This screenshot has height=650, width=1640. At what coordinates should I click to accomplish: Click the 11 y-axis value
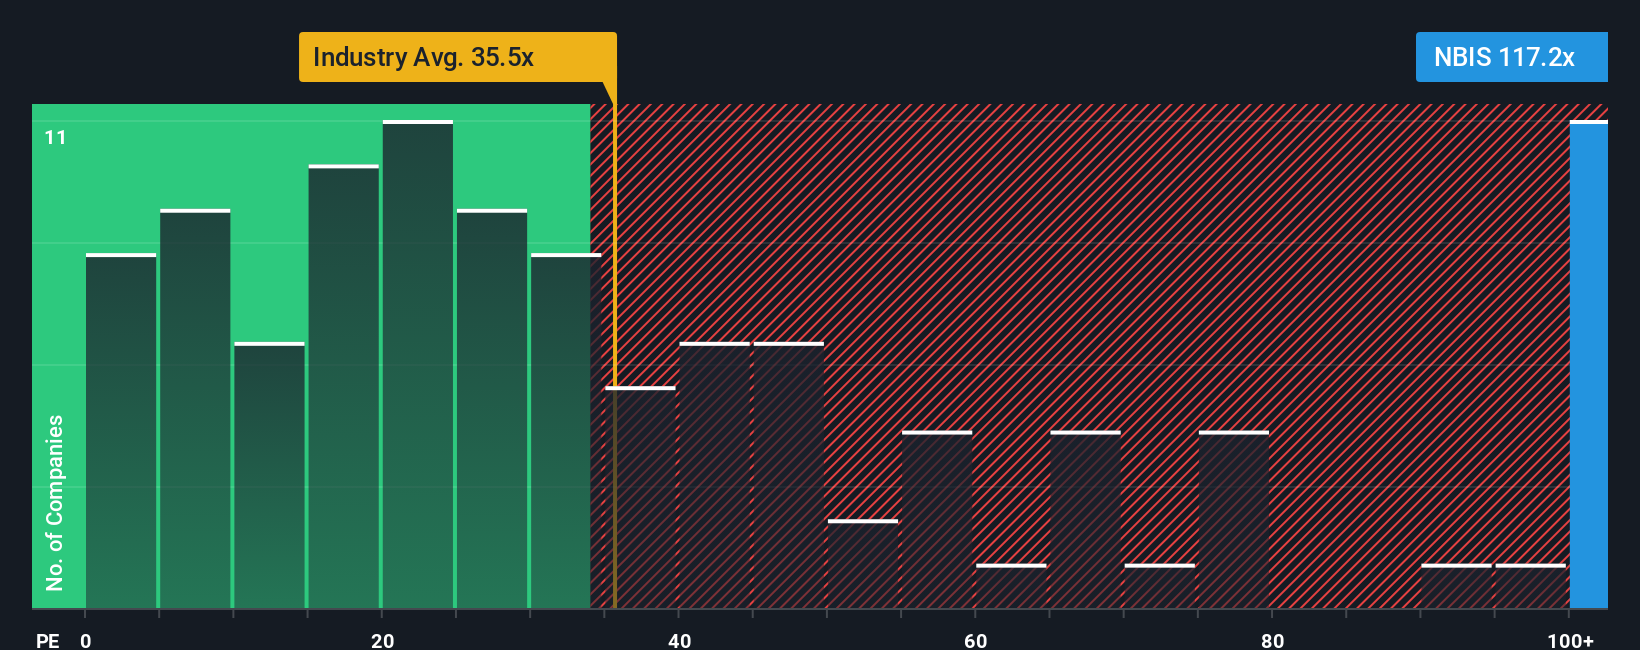click(x=56, y=138)
